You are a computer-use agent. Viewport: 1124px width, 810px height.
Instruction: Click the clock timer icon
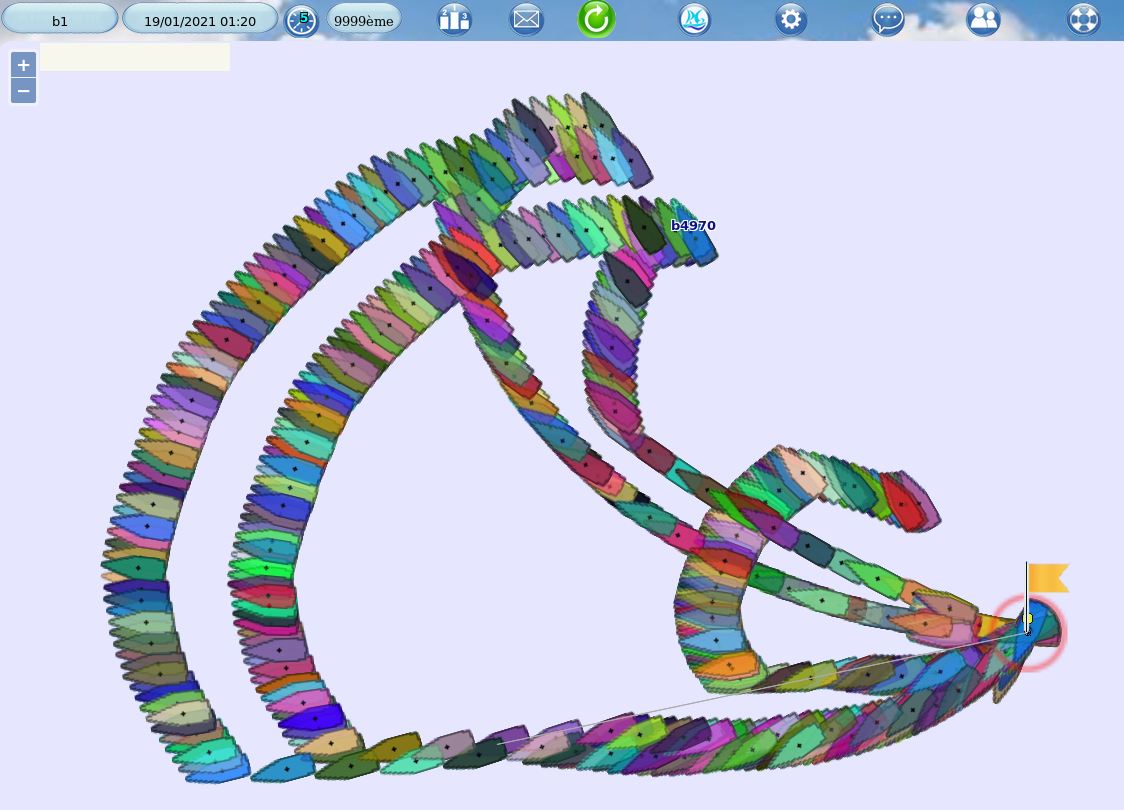301,20
